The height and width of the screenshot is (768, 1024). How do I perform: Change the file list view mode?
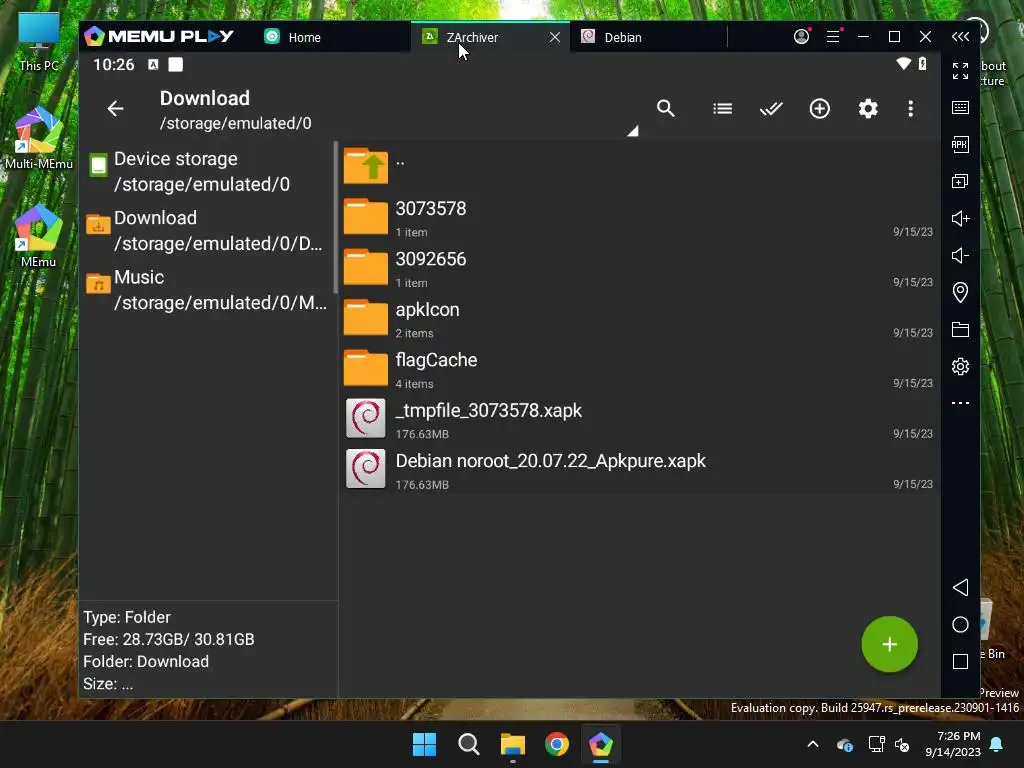click(x=722, y=108)
